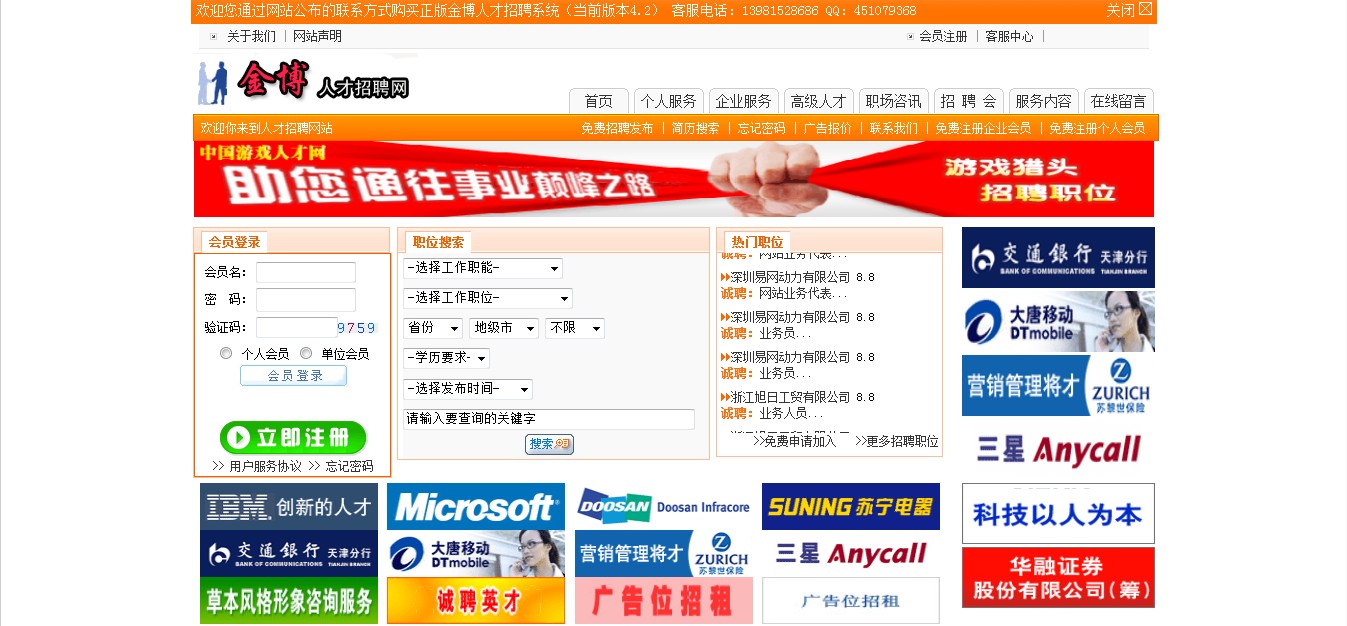Click the 更多招聘职位 link
Image resolution: width=1347 pixels, height=626 pixels.
902,441
